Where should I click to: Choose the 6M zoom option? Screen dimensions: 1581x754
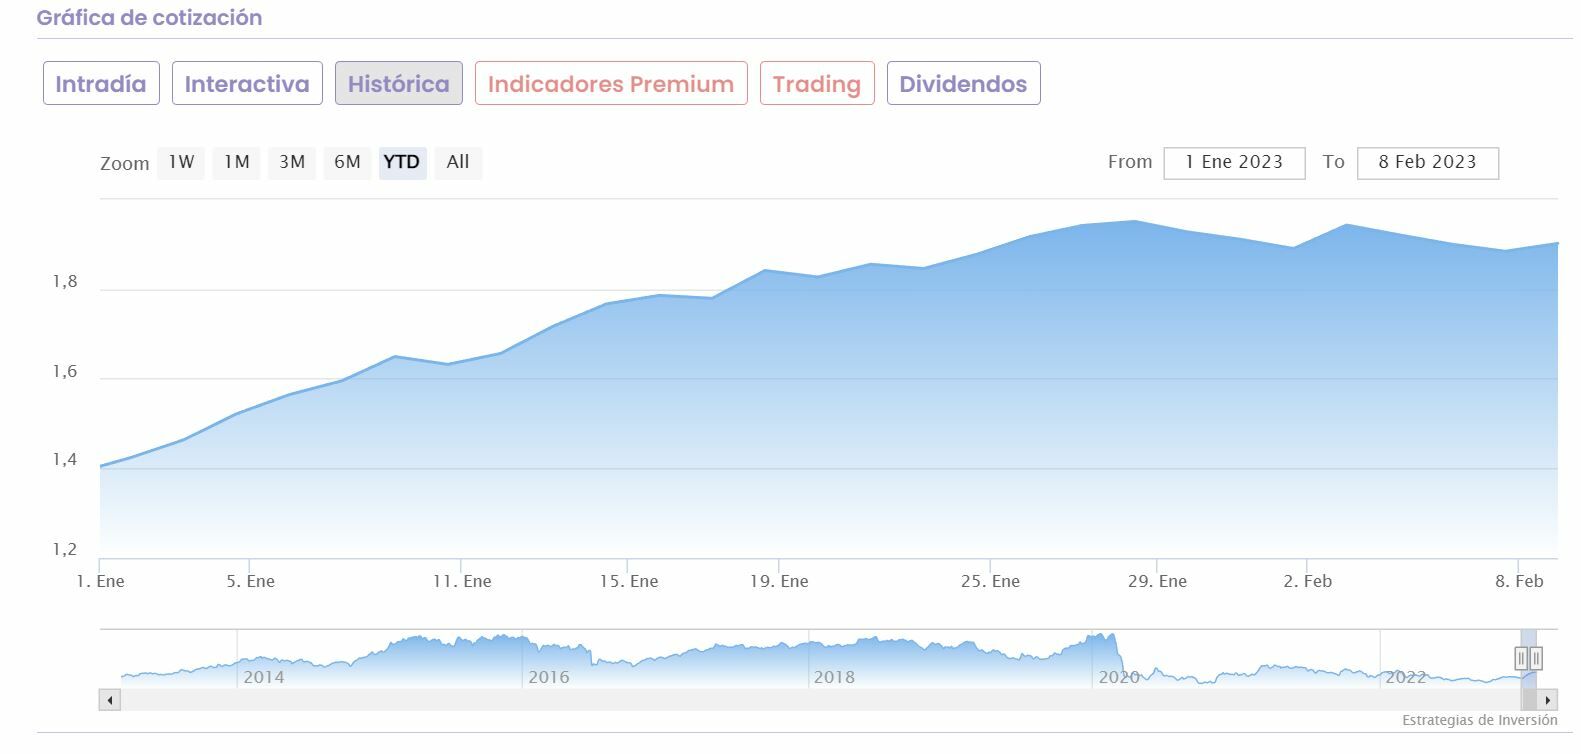[347, 162]
